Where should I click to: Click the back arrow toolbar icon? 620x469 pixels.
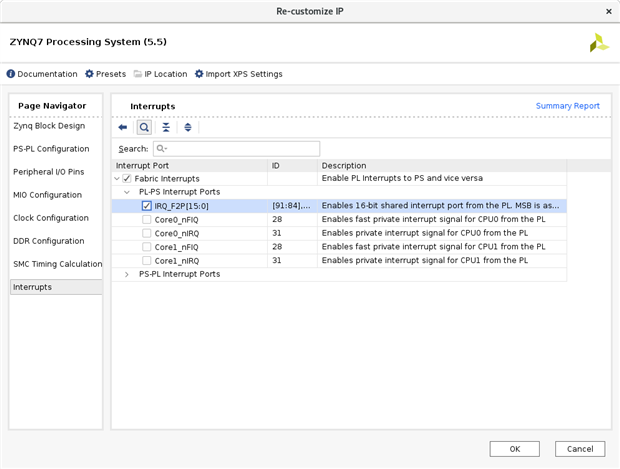pos(123,127)
